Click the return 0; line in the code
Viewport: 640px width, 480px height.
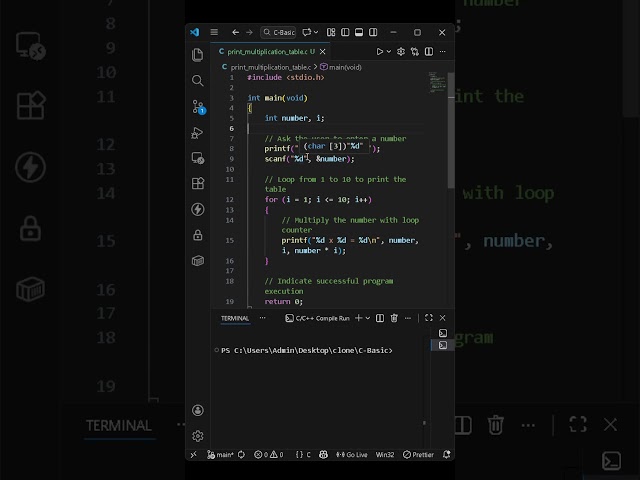(x=284, y=301)
